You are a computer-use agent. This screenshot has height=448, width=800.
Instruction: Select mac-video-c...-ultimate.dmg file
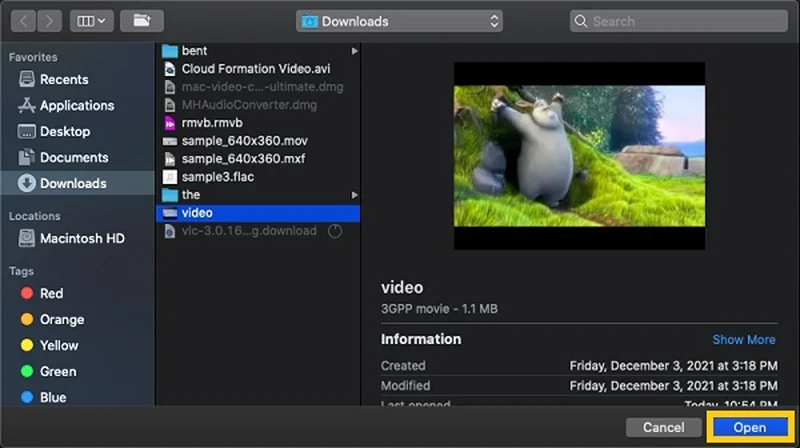tap(258, 87)
